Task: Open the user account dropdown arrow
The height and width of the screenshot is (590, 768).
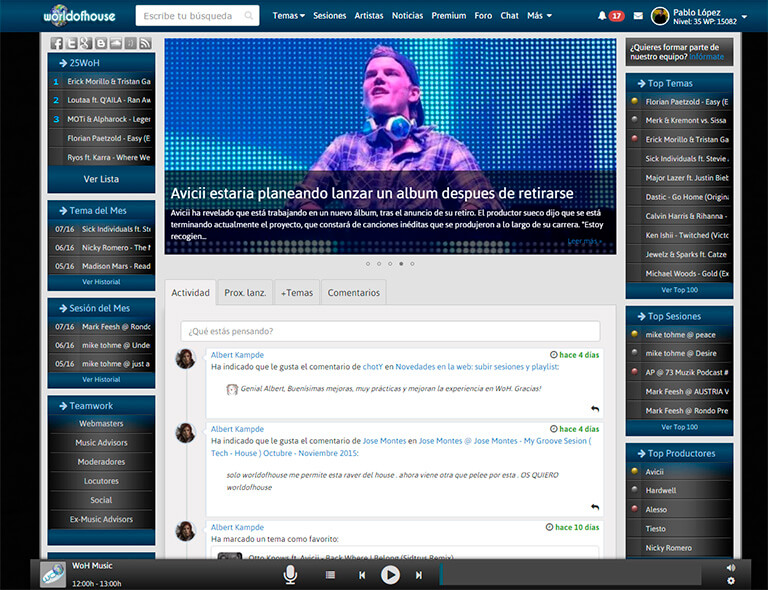Action: tap(744, 17)
